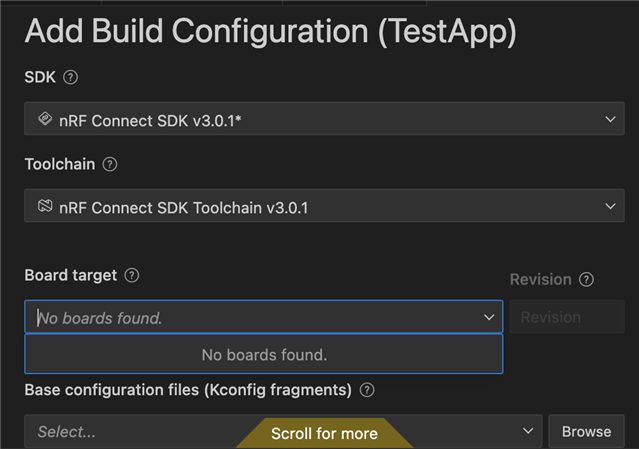
Task: Click the help icon beside Toolchain label
Action: (110, 164)
